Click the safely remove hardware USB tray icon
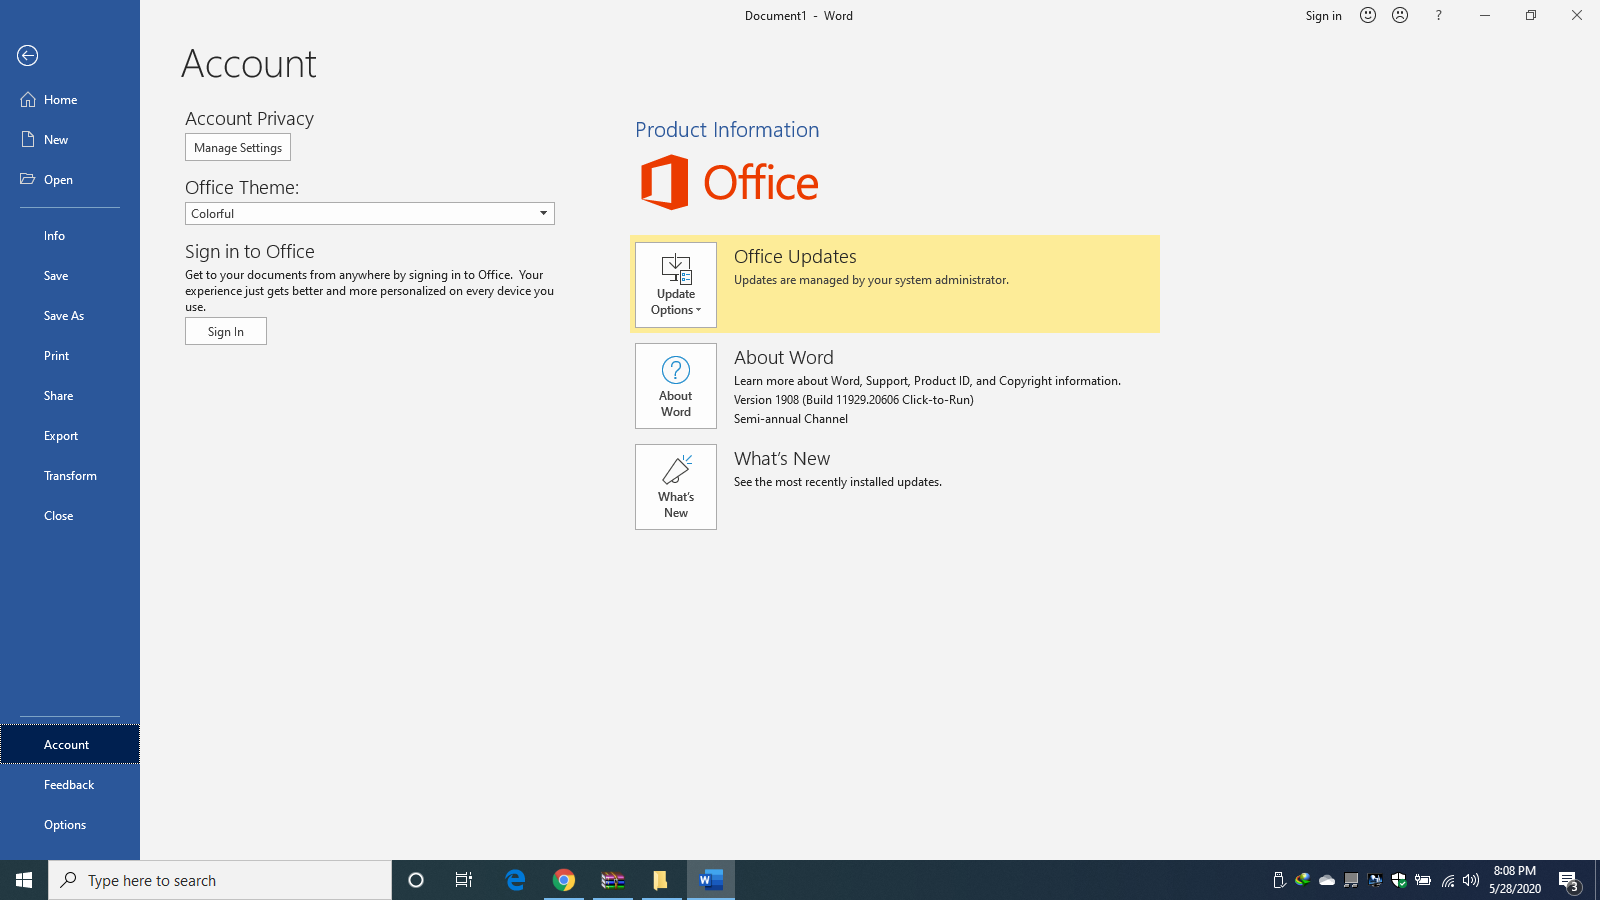Image resolution: width=1600 pixels, height=900 pixels. click(x=1278, y=880)
